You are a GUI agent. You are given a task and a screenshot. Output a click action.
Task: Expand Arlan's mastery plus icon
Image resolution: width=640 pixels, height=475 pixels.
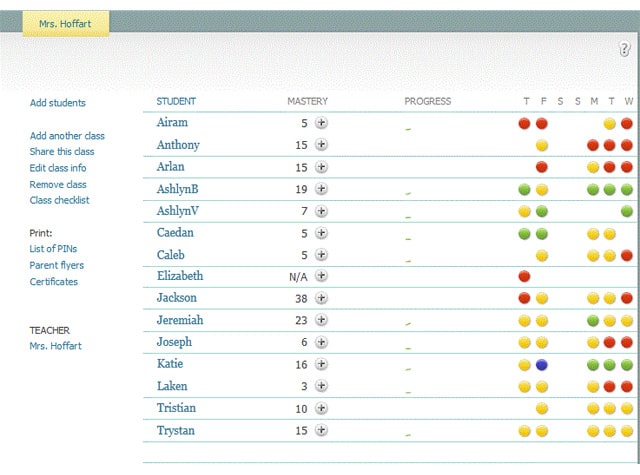[x=322, y=167]
